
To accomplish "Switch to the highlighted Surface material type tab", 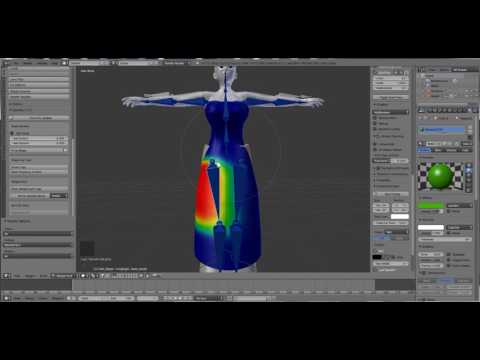I will click(x=424, y=150).
